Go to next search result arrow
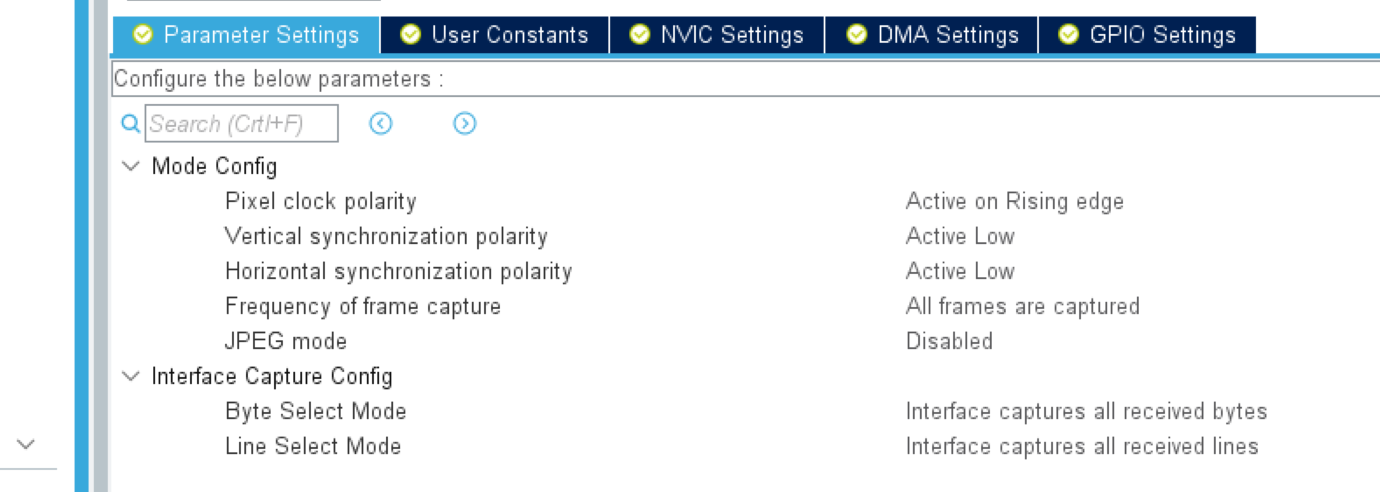This screenshot has width=1380, height=492. click(x=464, y=123)
